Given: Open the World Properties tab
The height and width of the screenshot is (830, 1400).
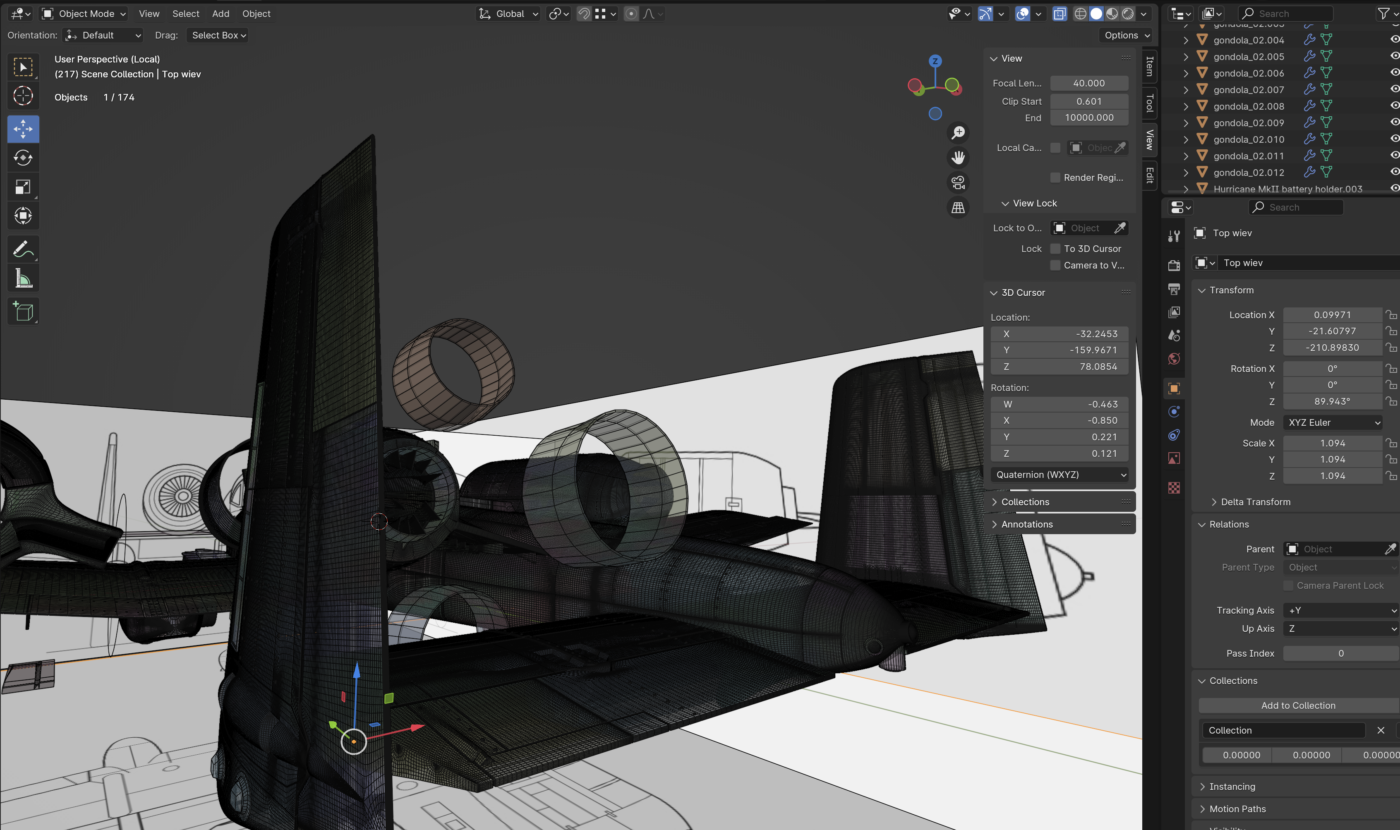Looking at the screenshot, I should click(1173, 358).
